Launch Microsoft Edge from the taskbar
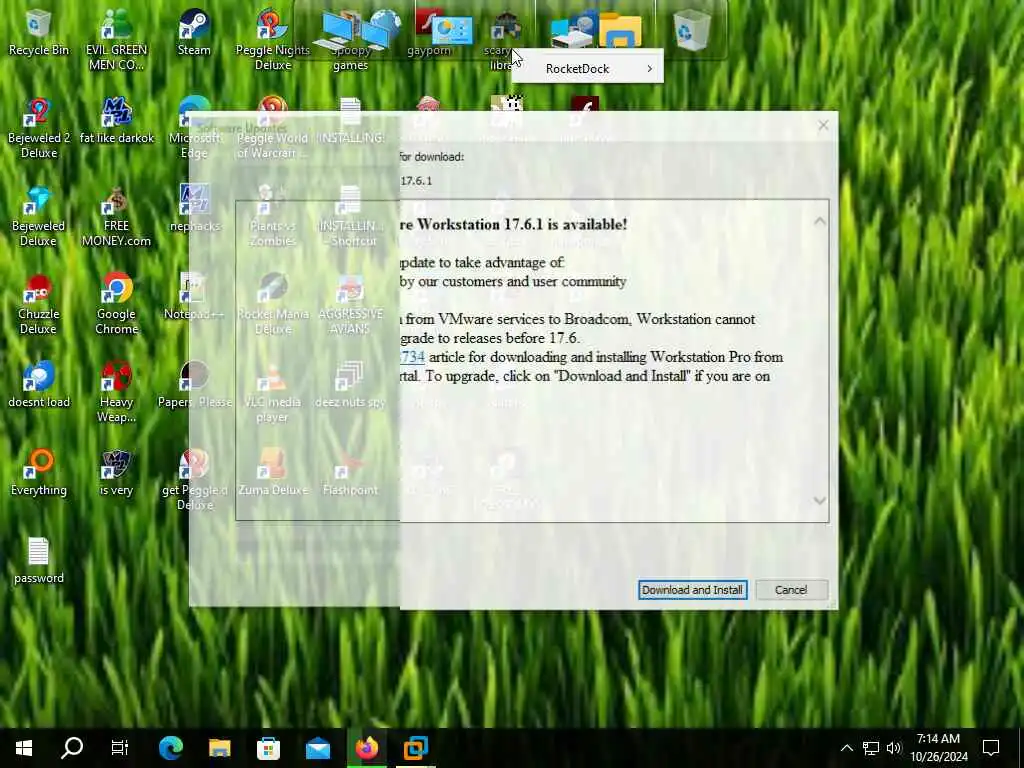 (x=170, y=748)
